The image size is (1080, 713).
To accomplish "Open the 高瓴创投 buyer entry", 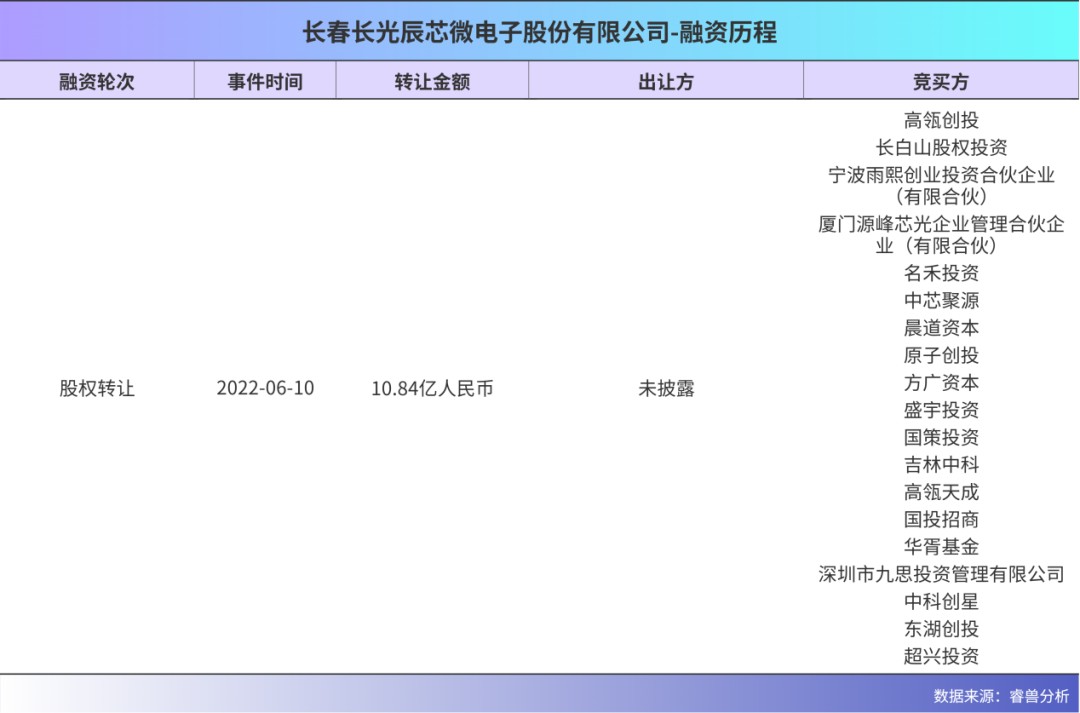I will 941,121.
